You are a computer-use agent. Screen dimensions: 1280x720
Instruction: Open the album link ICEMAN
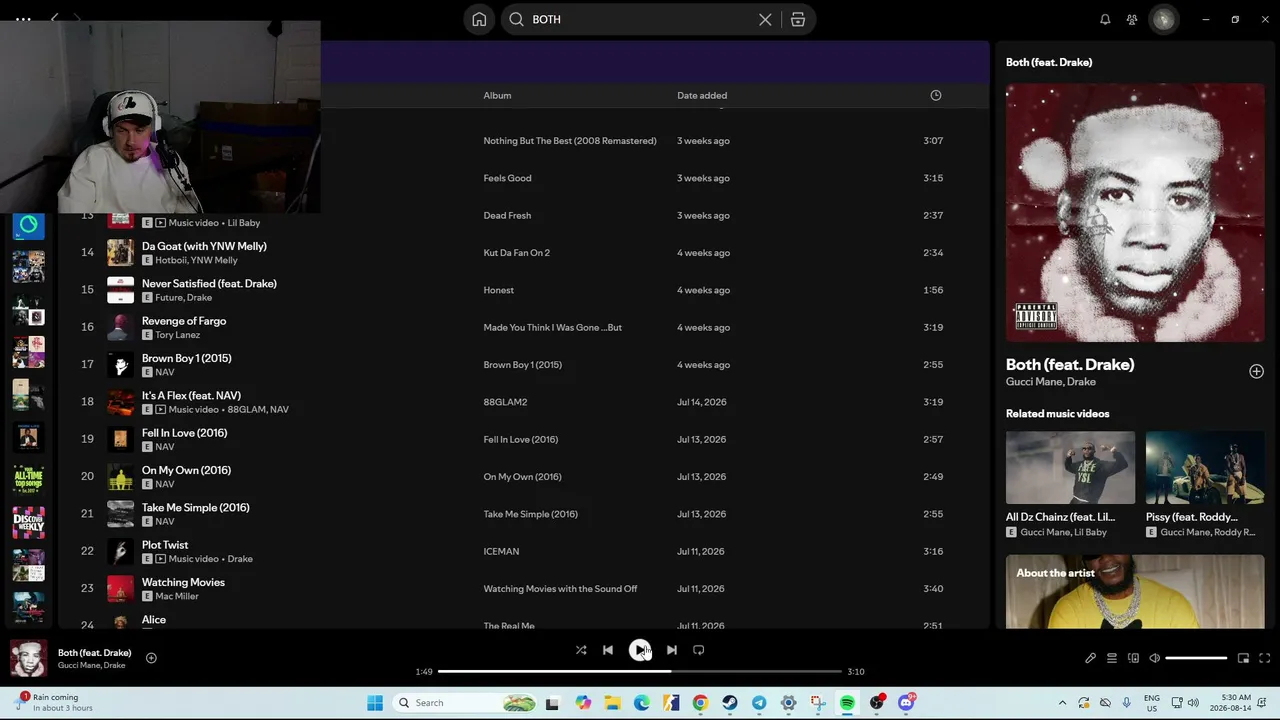501,551
